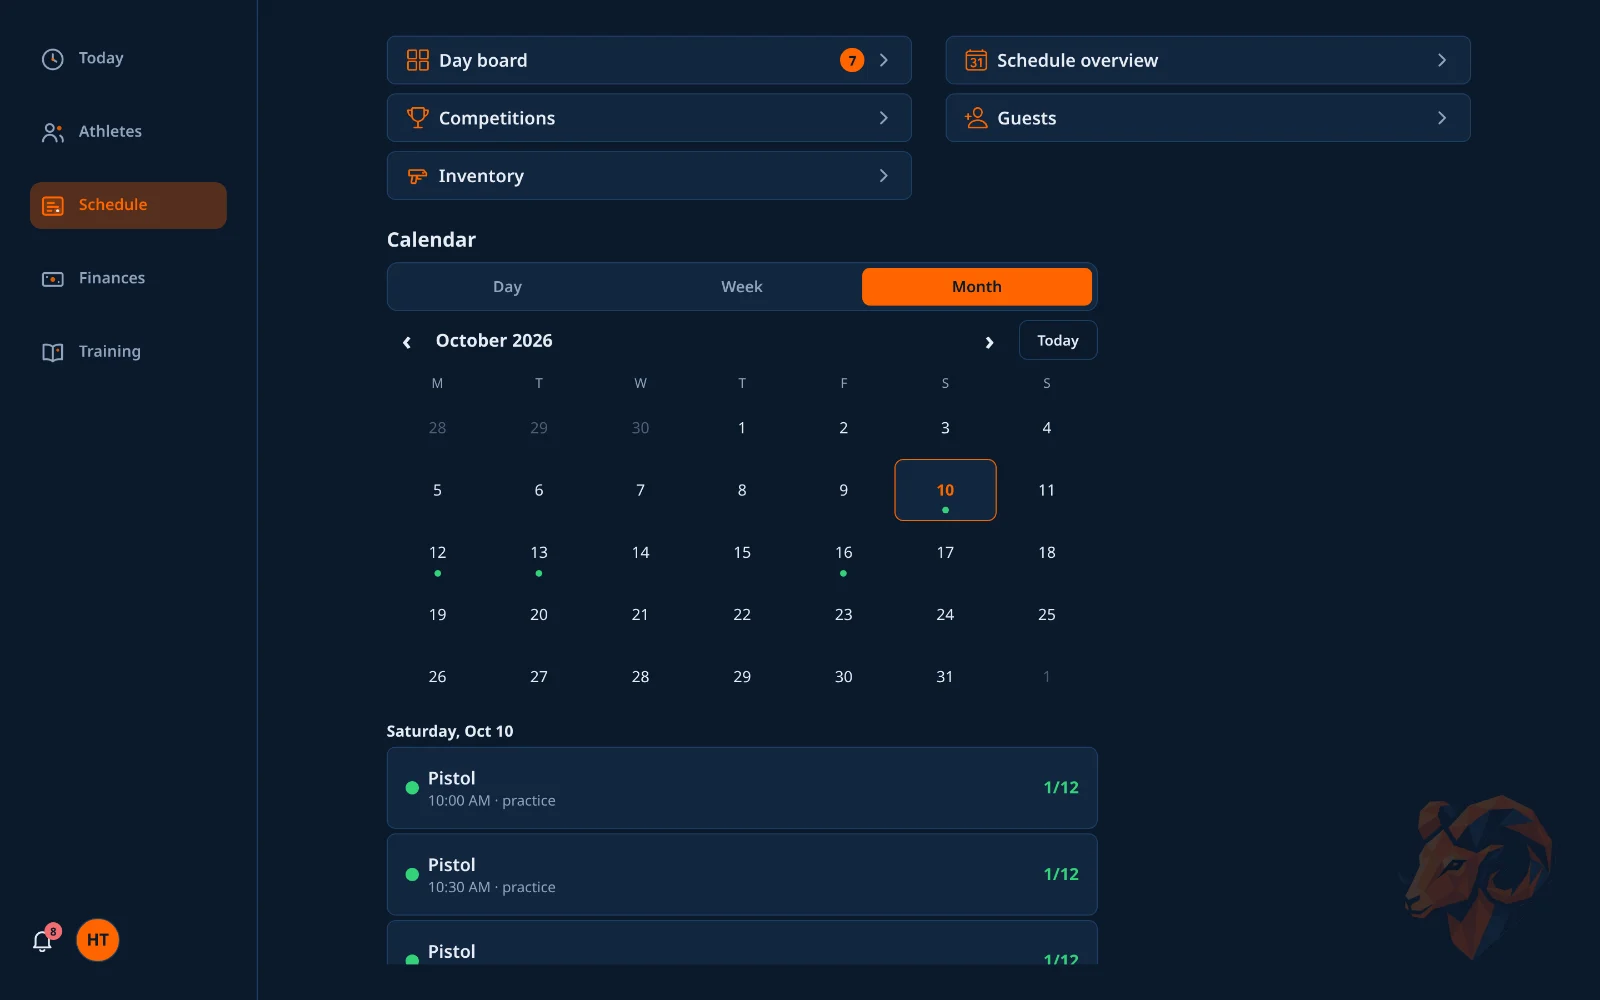The image size is (1600, 1000).
Task: Click the Athletes people icon
Action: coord(53,132)
